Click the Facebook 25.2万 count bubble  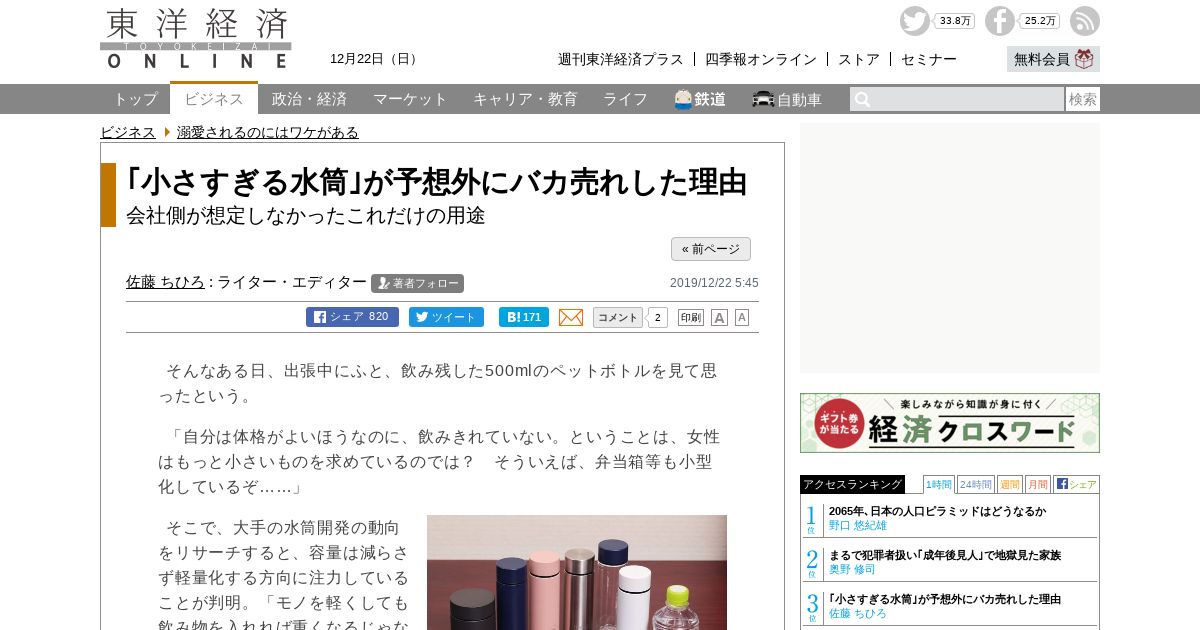(x=1040, y=21)
